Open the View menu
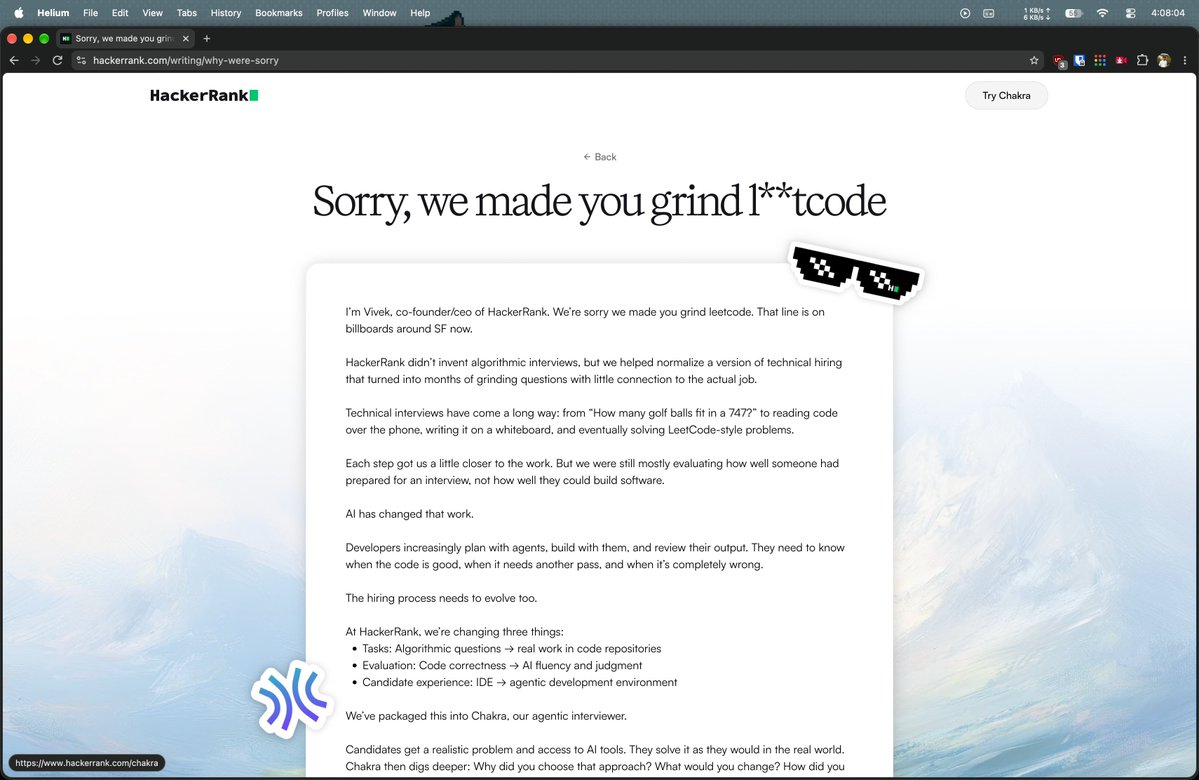The height and width of the screenshot is (780, 1199). 152,13
